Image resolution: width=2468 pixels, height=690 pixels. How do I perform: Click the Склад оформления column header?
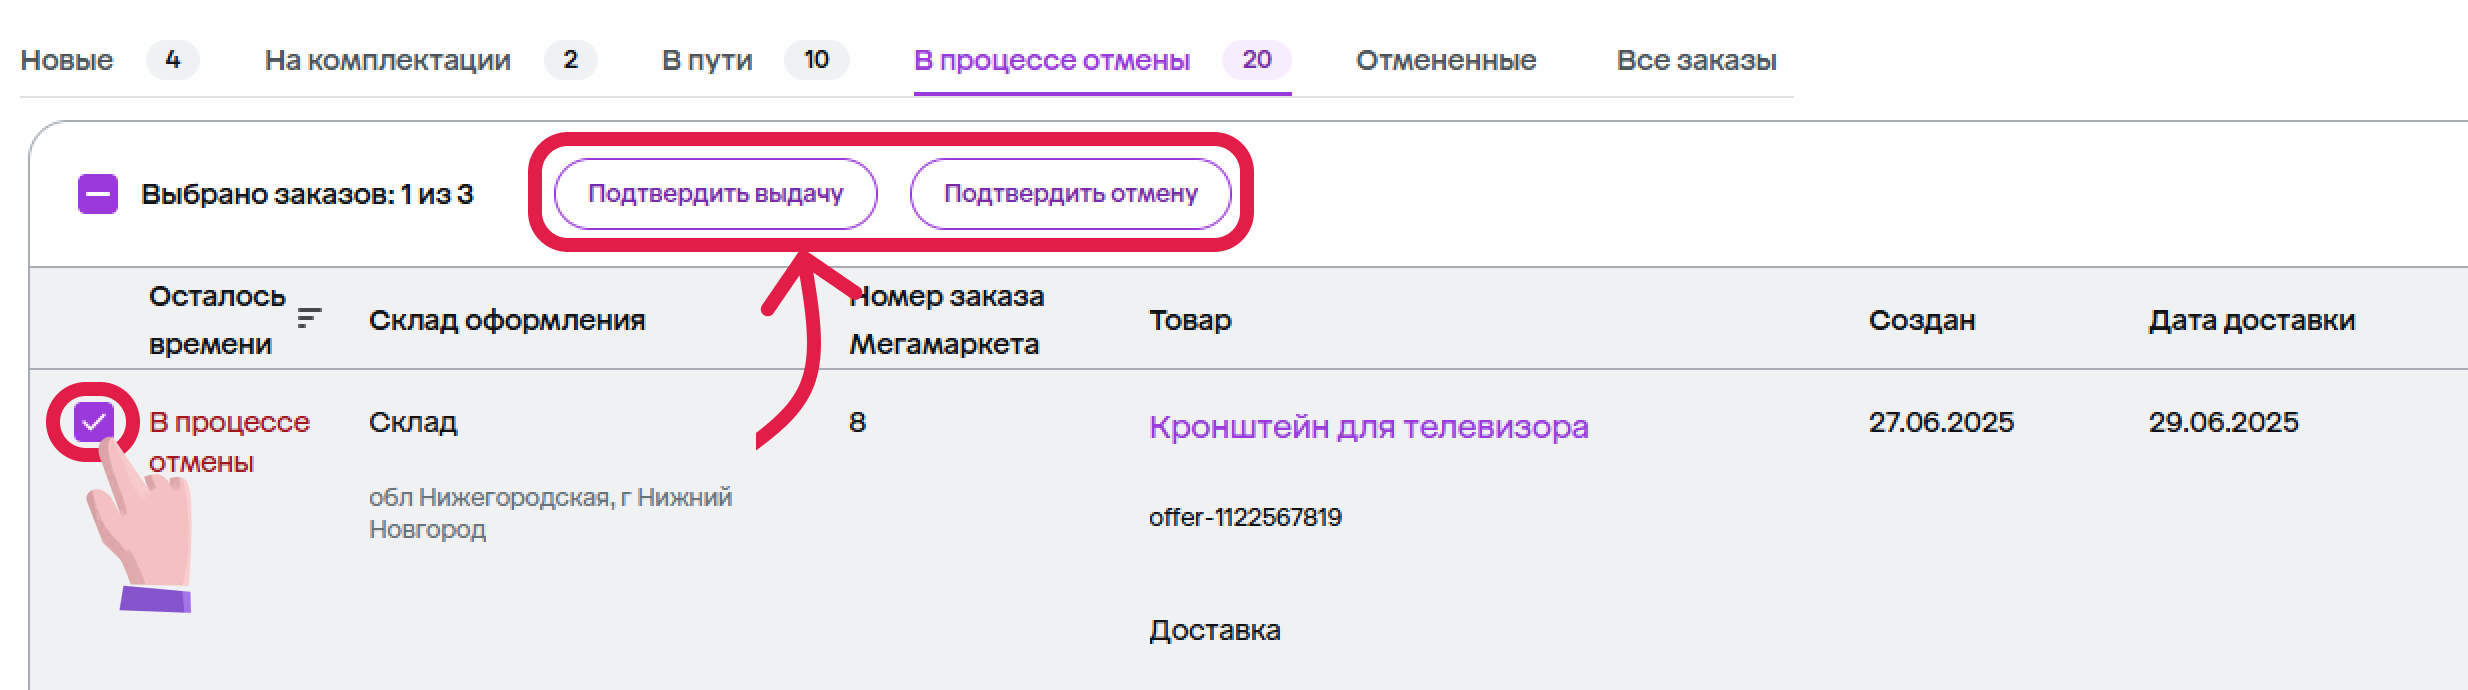point(507,320)
